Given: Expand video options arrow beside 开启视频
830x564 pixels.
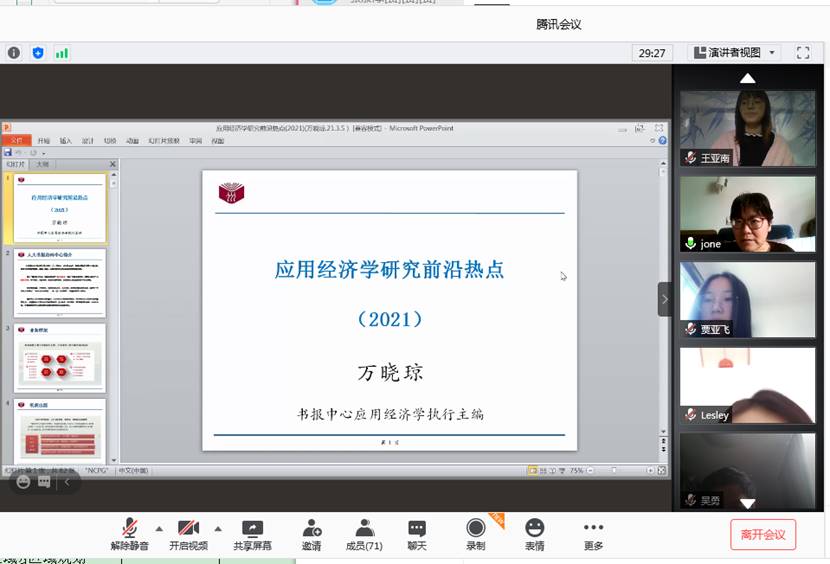Looking at the screenshot, I should click(x=218, y=529).
